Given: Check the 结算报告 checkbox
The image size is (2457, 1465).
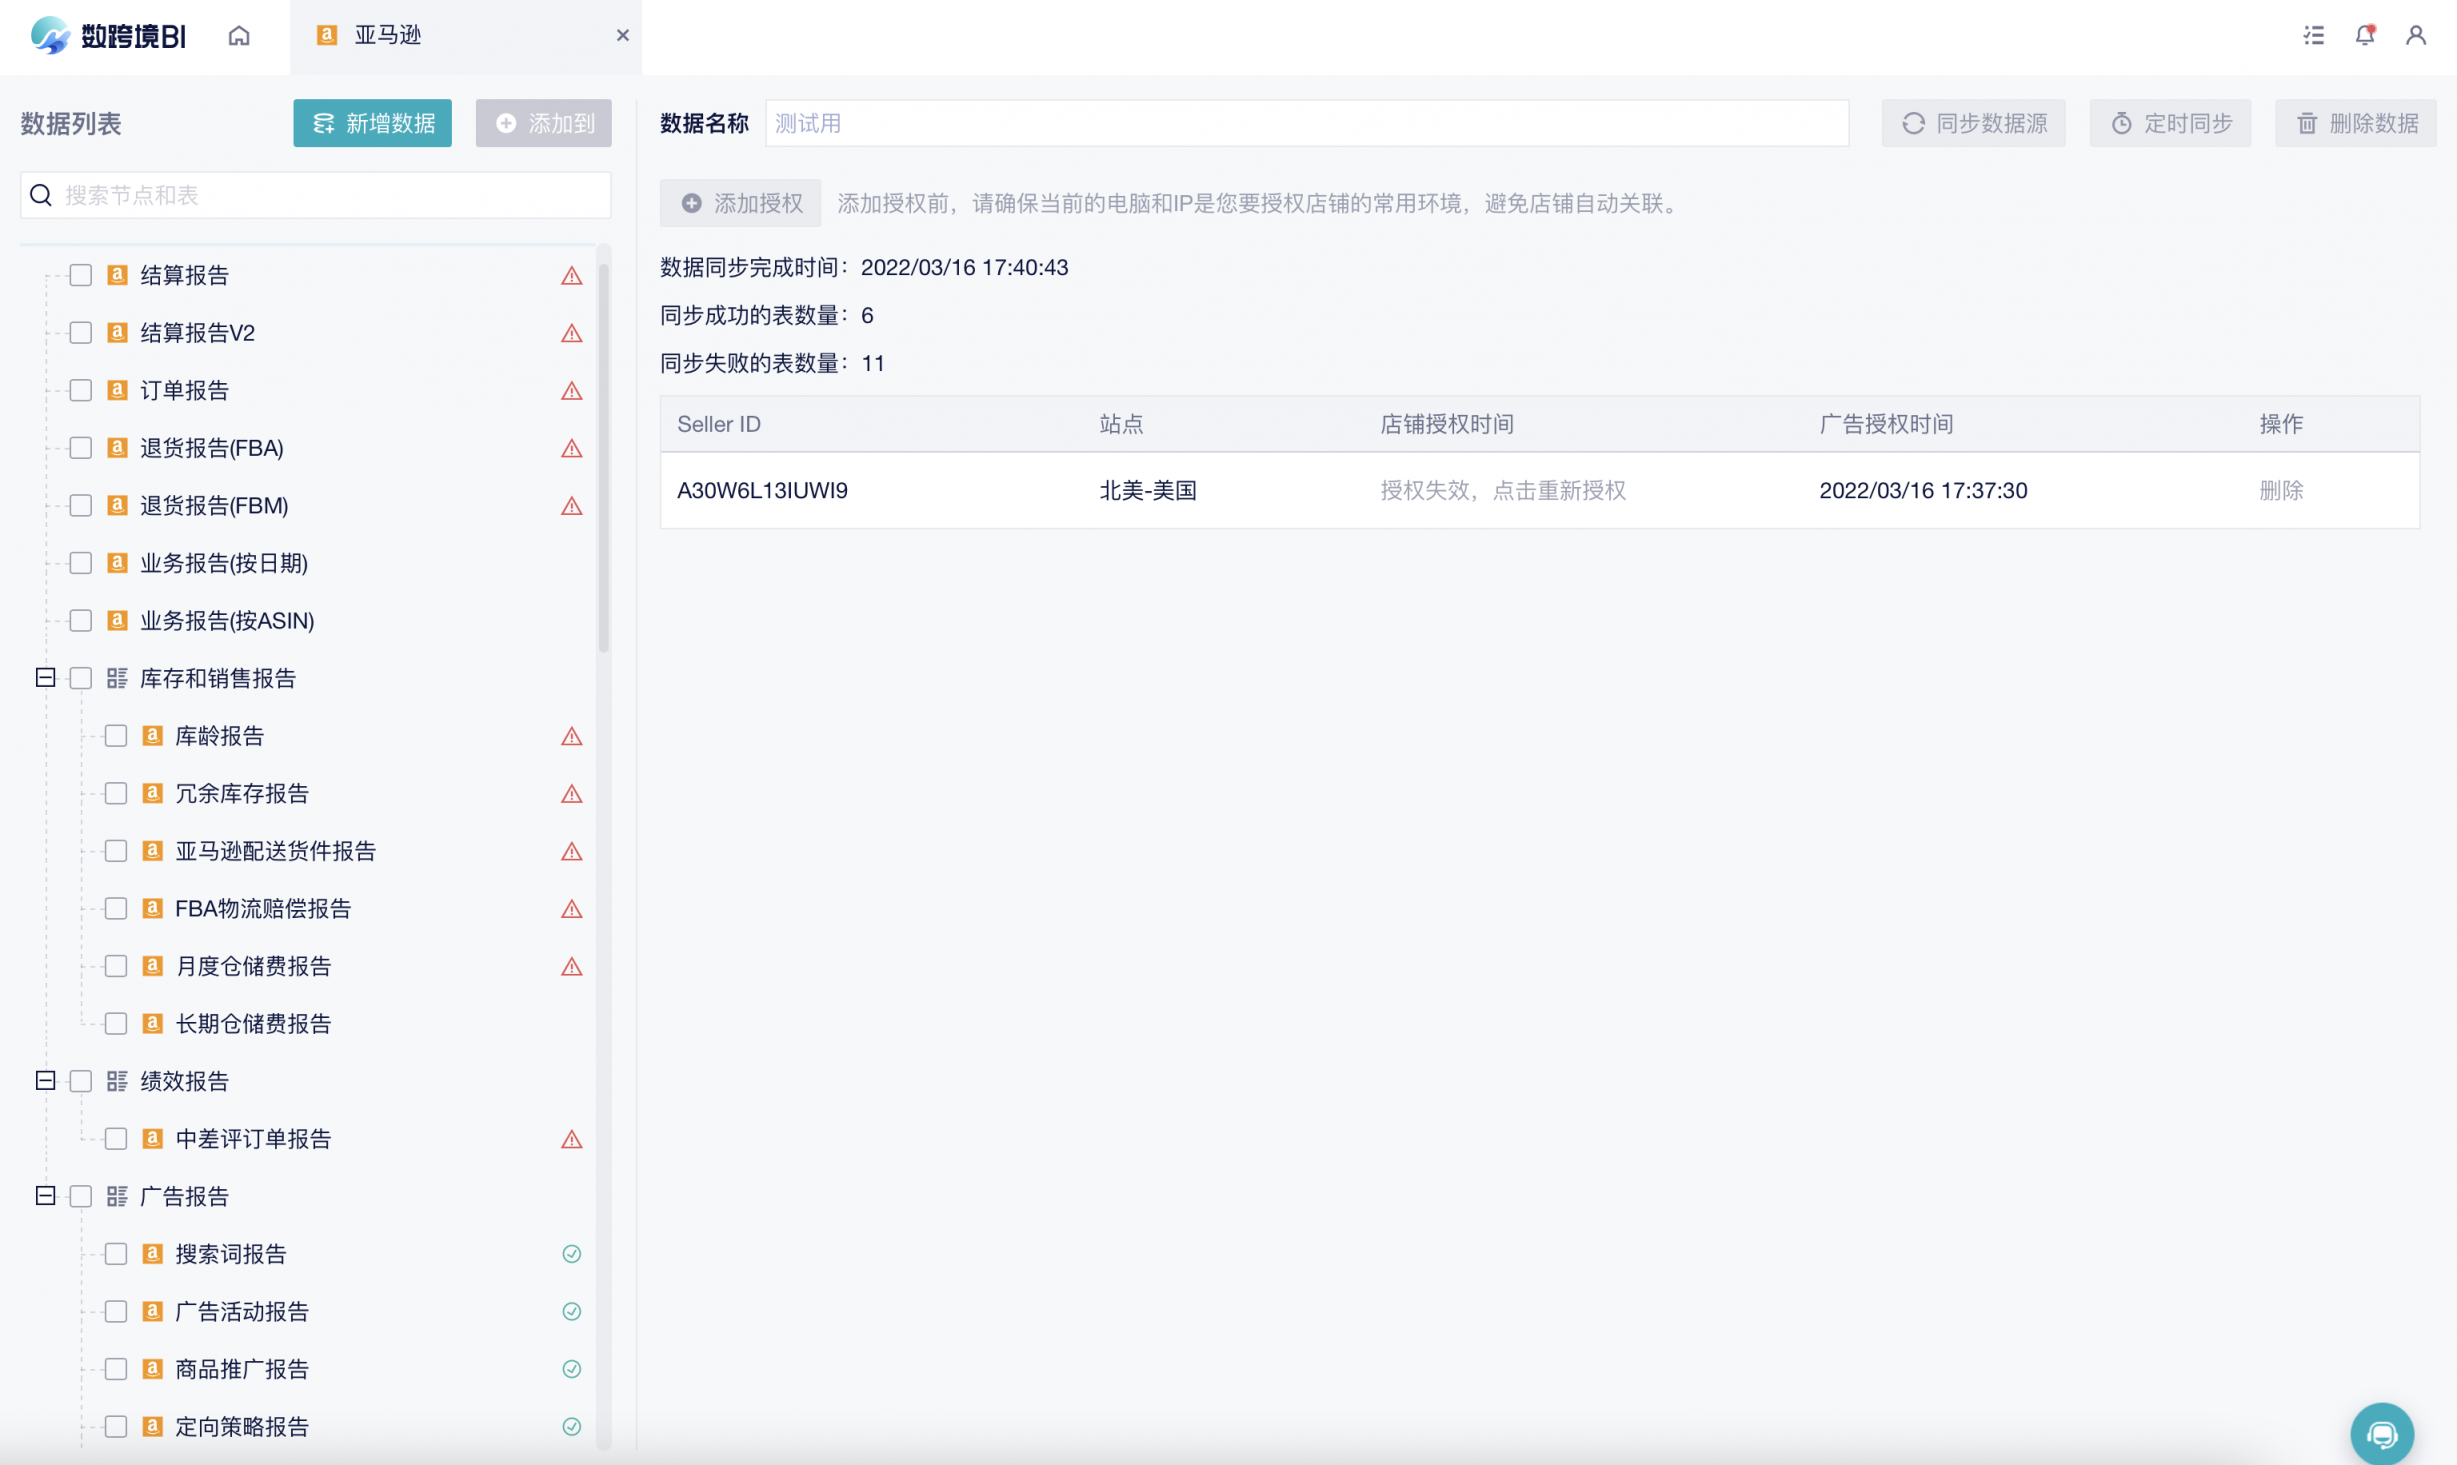Looking at the screenshot, I should click(81, 275).
